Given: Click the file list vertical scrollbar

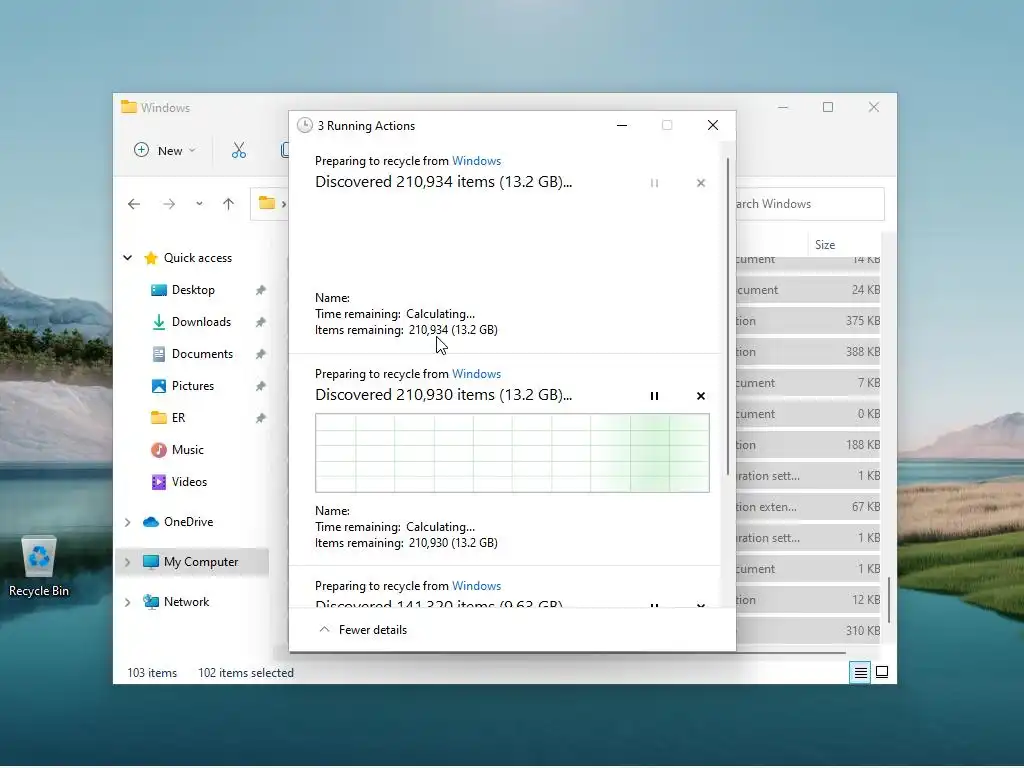Looking at the screenshot, I should (888, 599).
